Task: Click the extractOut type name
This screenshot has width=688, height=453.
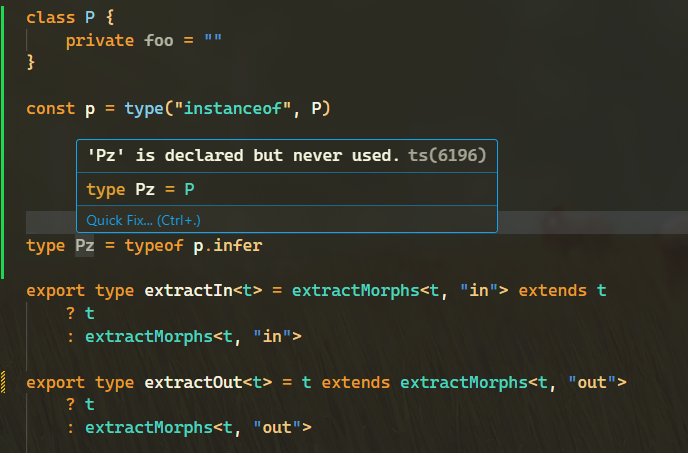Action: click(x=193, y=382)
